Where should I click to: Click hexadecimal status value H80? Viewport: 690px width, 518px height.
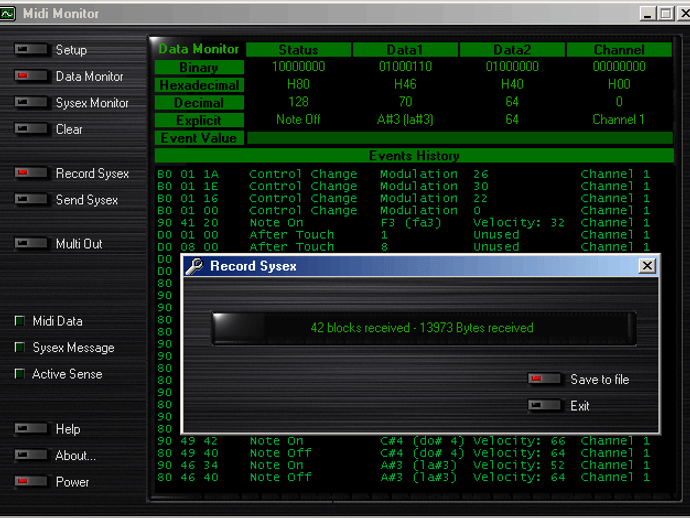pos(298,84)
